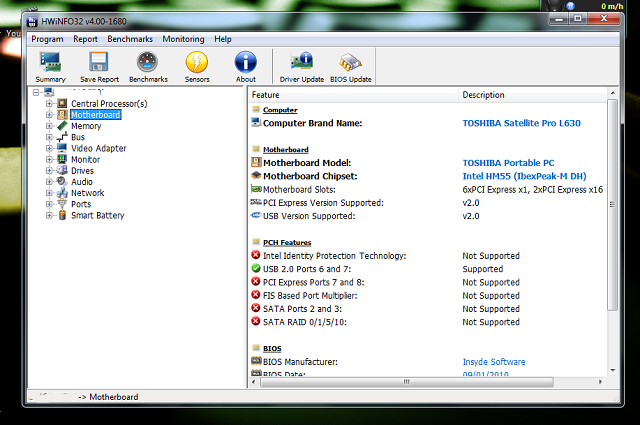Click the Feature column header
The image size is (640, 425).
[353, 95]
